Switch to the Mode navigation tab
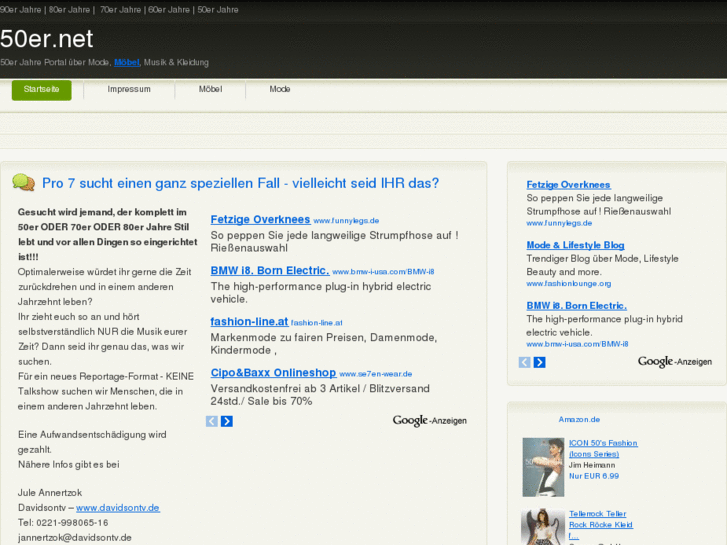 pyautogui.click(x=280, y=89)
